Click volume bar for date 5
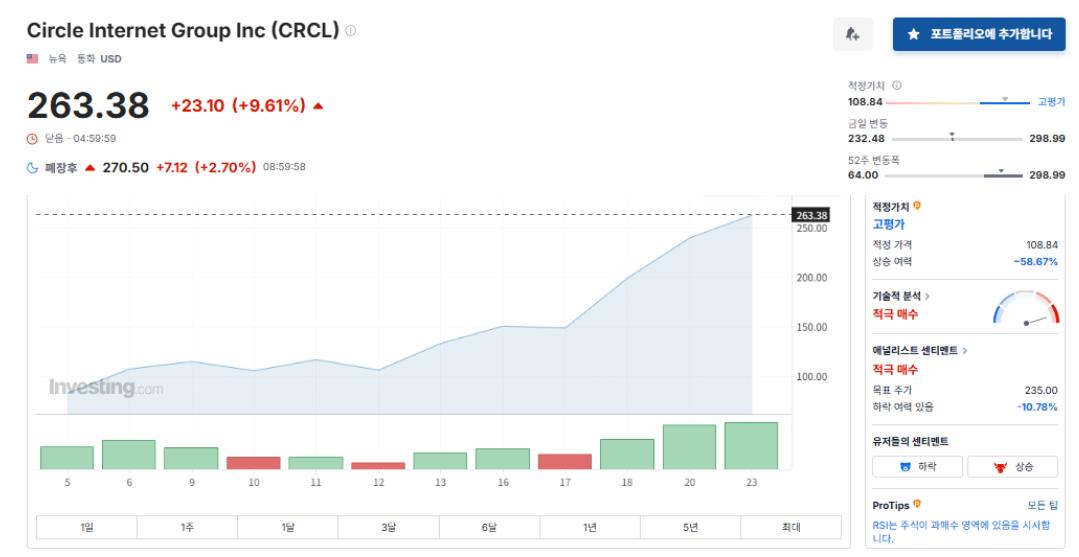This screenshot has height=557, width=1079. coord(67,458)
